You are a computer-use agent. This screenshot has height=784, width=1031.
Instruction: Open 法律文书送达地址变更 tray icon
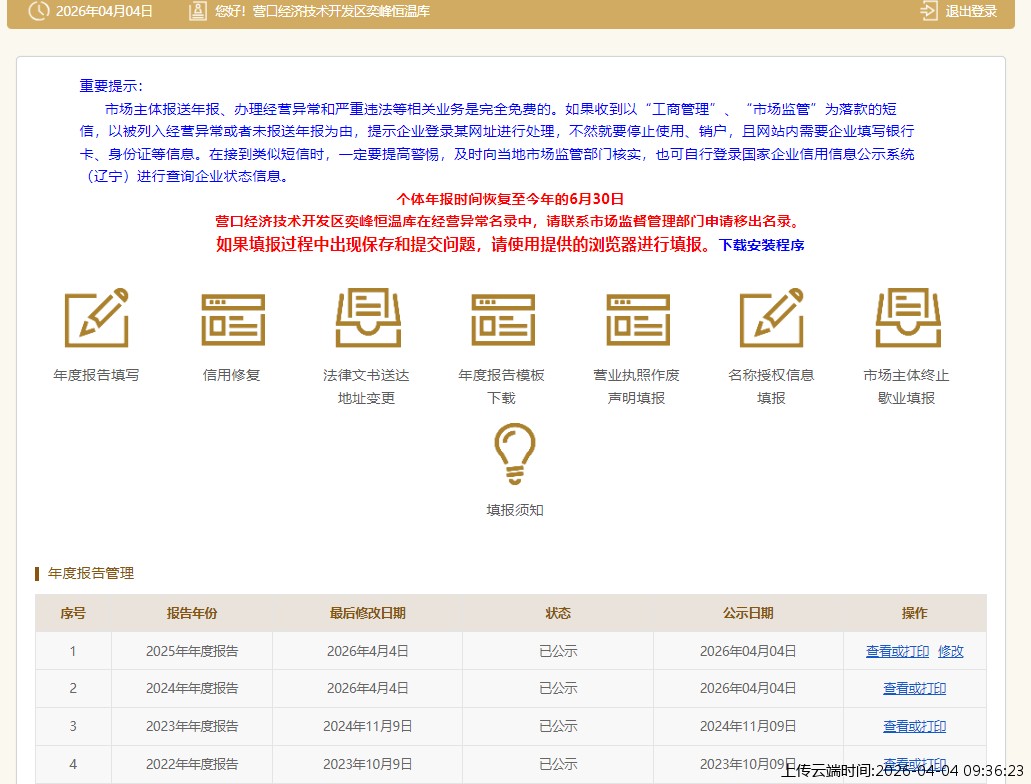click(367, 318)
